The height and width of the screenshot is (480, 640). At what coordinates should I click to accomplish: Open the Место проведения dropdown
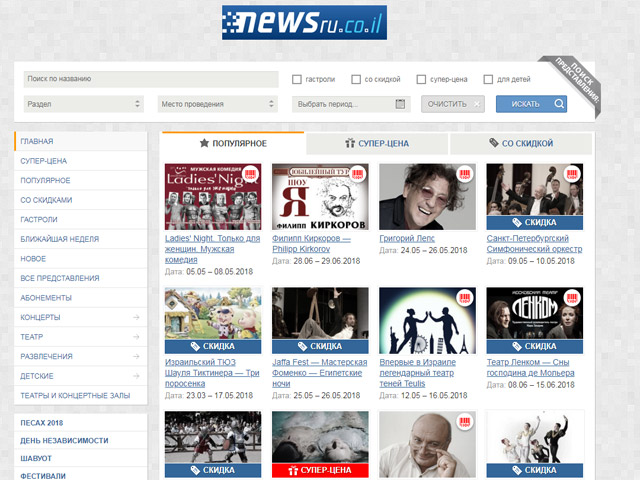click(x=218, y=104)
